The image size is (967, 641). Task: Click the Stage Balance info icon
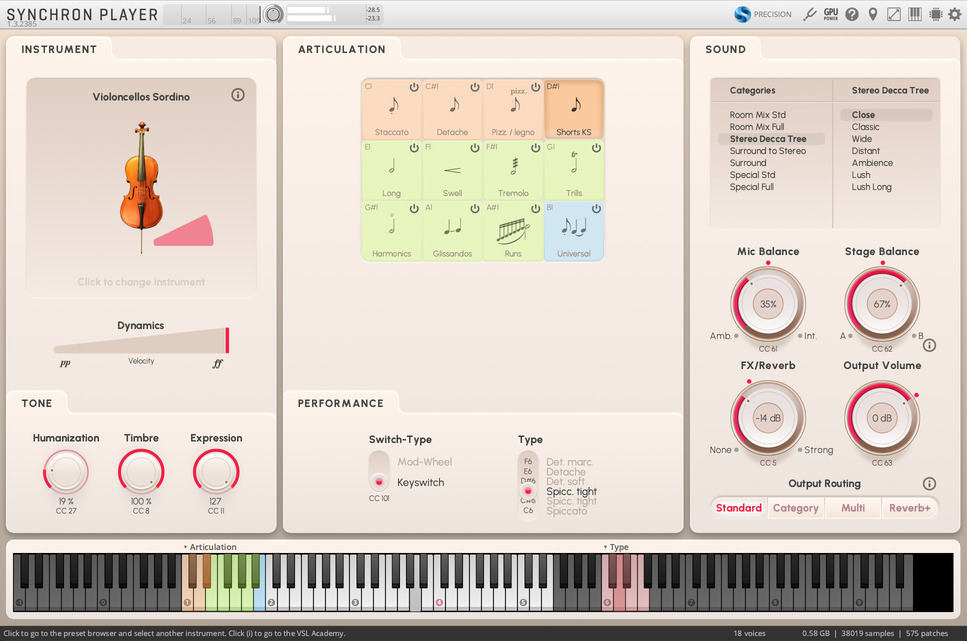929,345
